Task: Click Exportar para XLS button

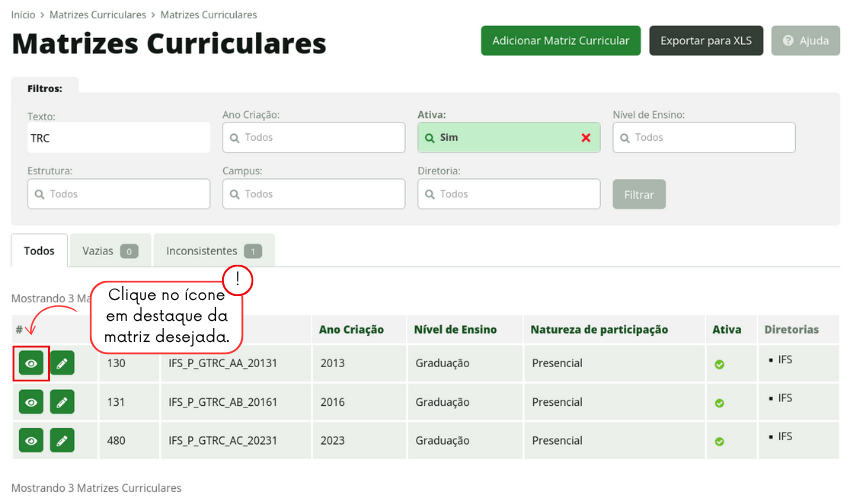Action: click(x=706, y=41)
